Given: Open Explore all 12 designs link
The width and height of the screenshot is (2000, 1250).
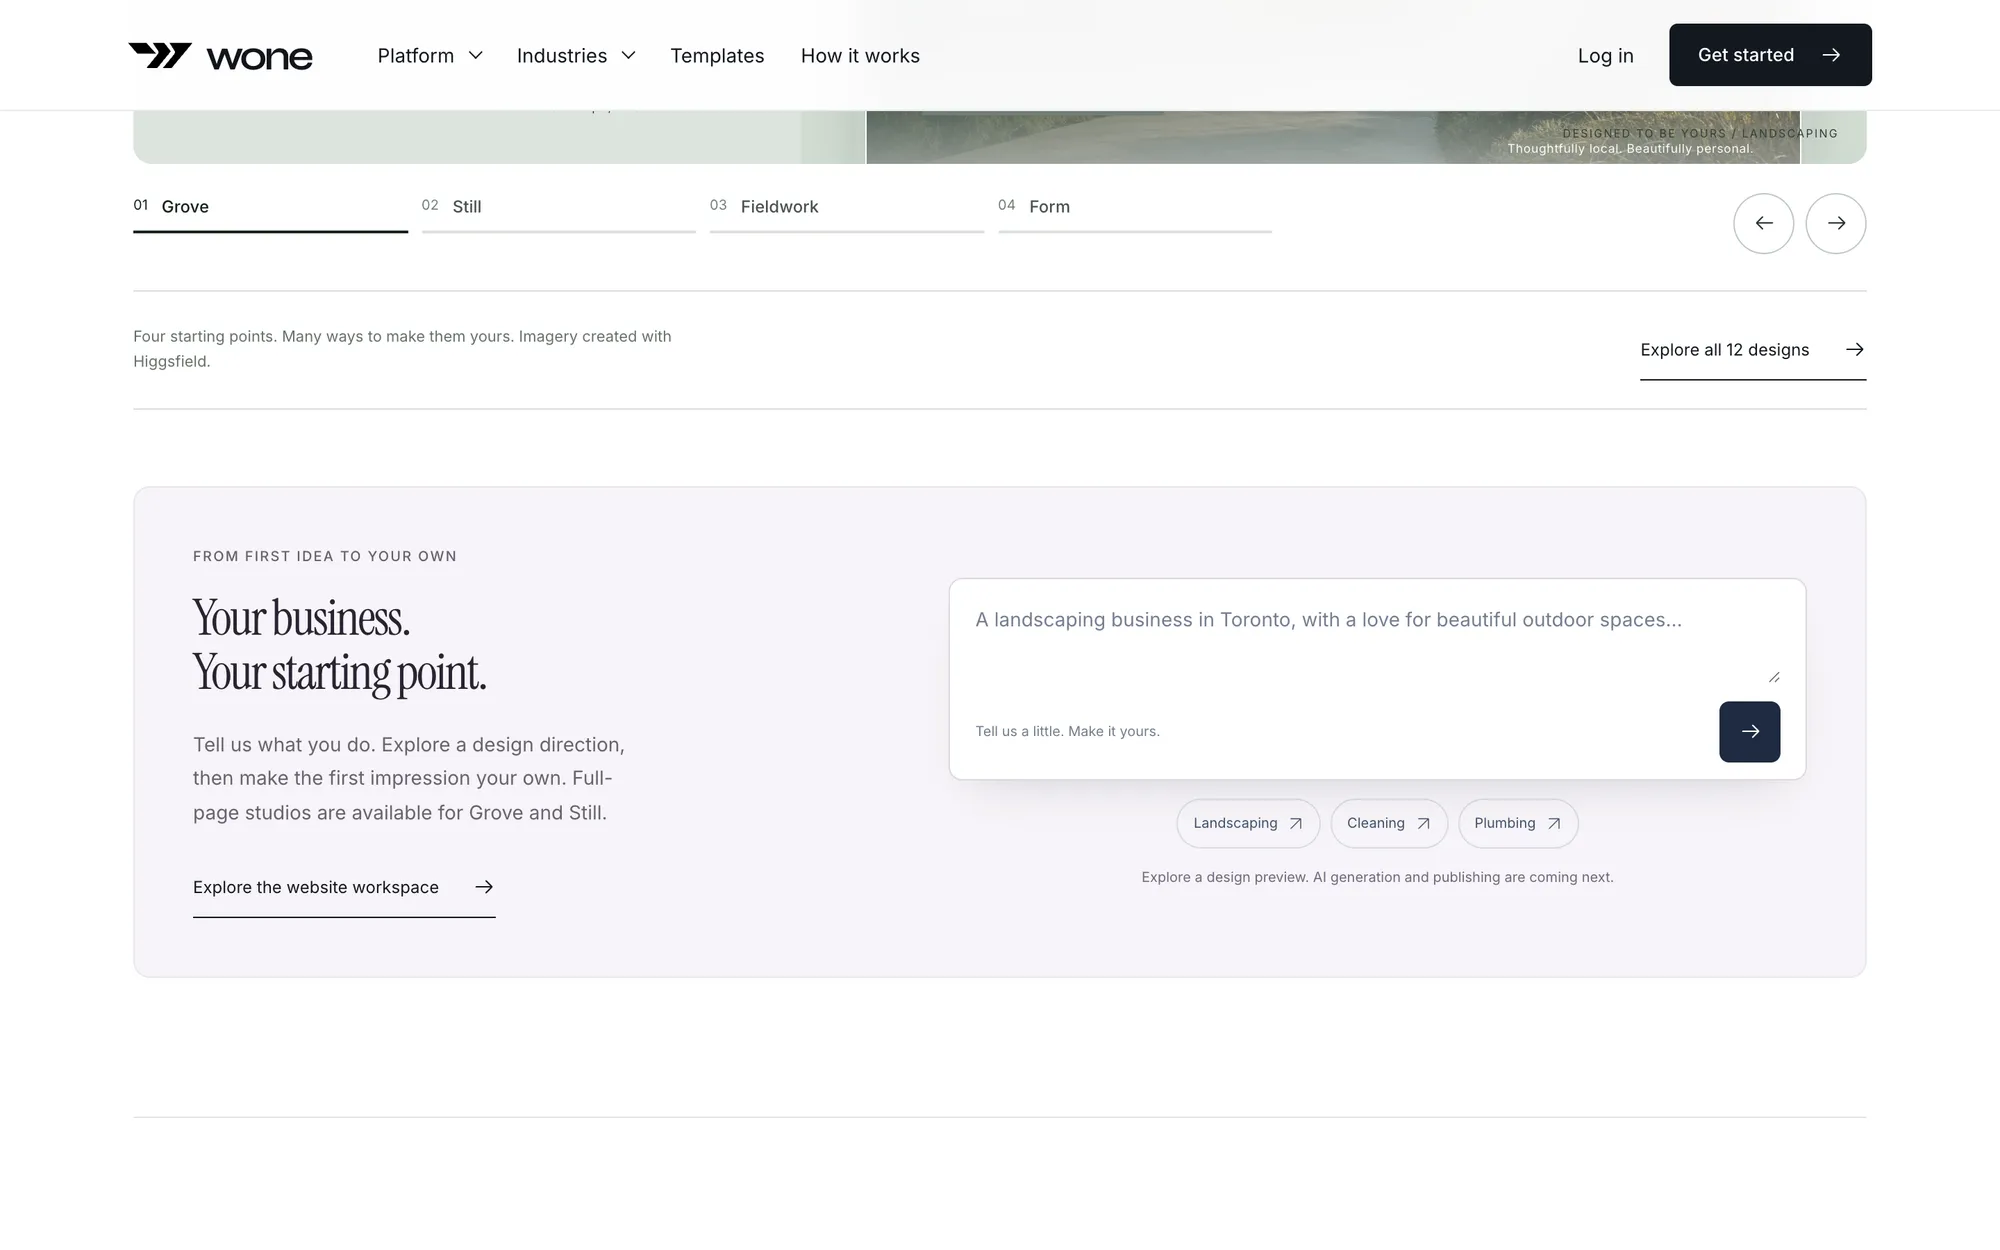Looking at the screenshot, I should click(x=1752, y=350).
